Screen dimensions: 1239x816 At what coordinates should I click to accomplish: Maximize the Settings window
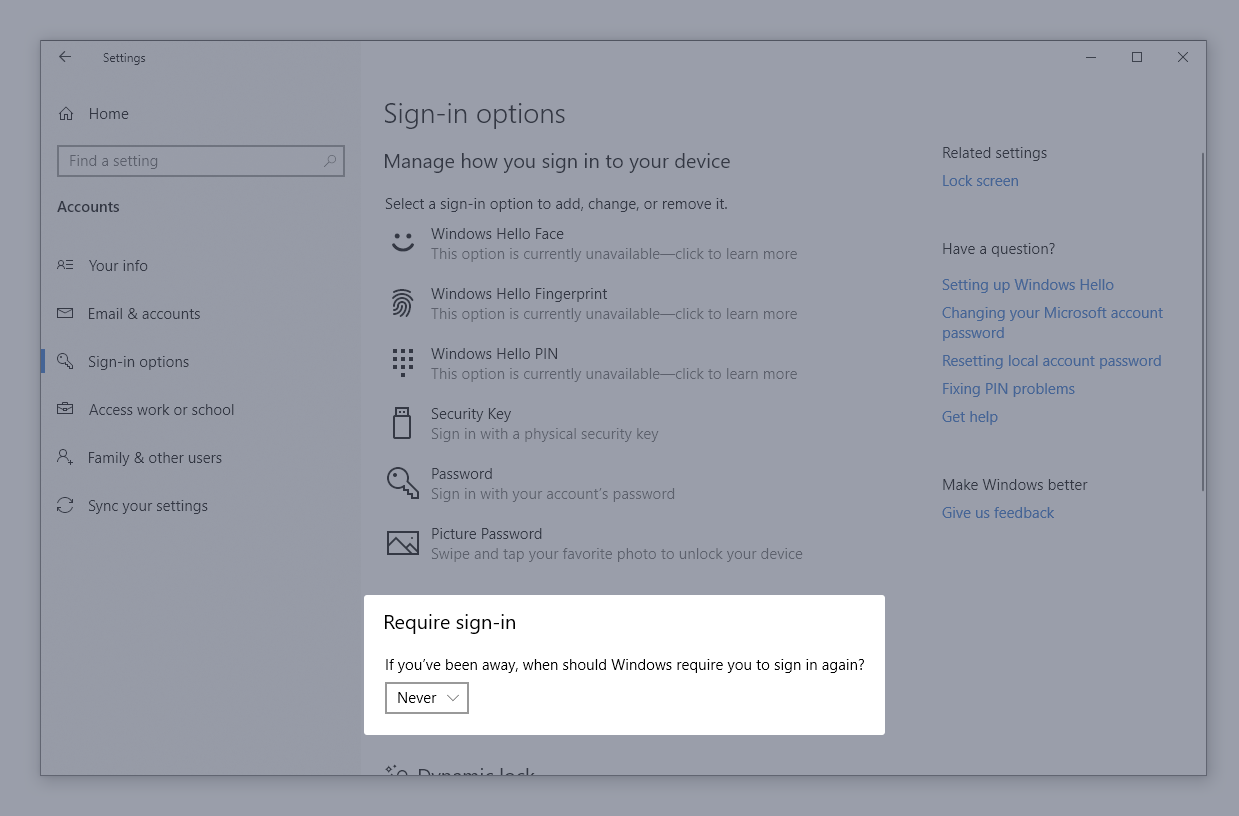click(x=1137, y=58)
